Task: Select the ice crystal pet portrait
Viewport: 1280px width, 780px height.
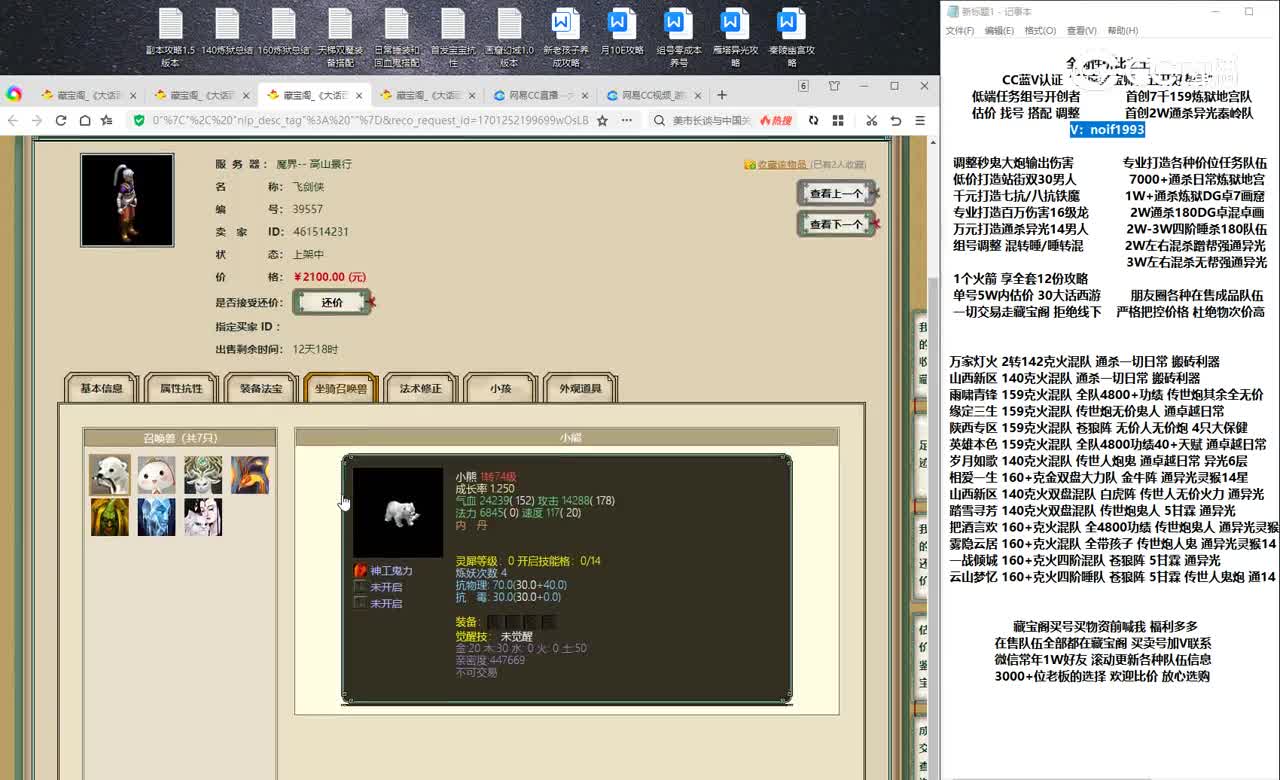Action: [x=156, y=516]
